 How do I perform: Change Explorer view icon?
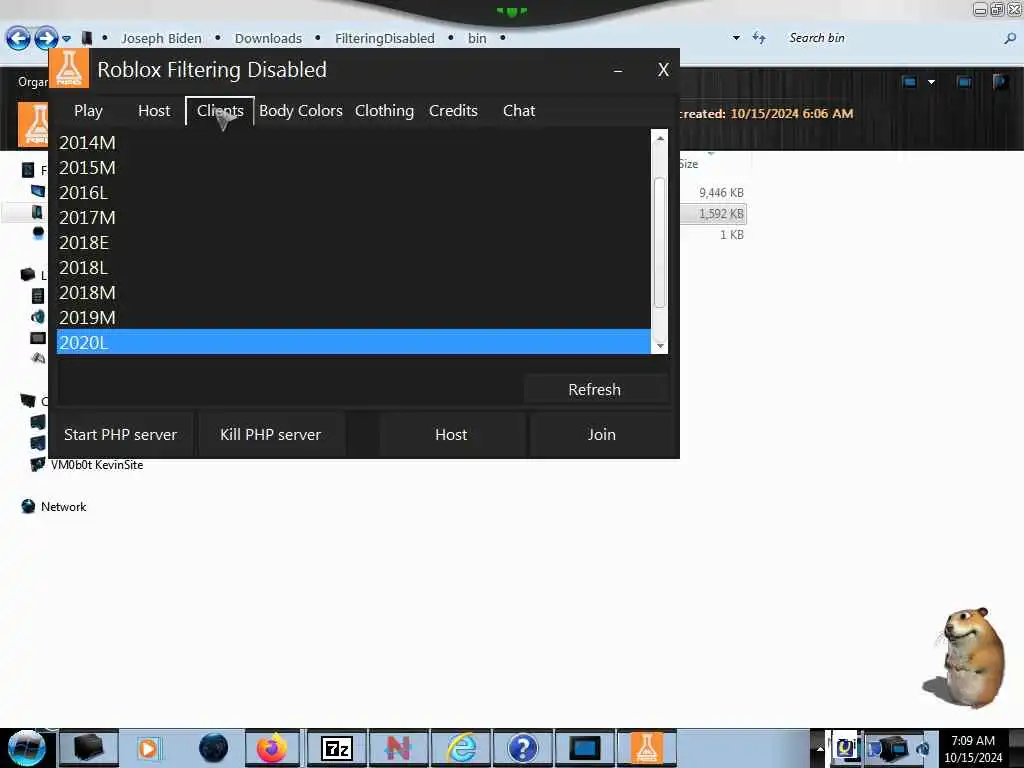point(910,82)
